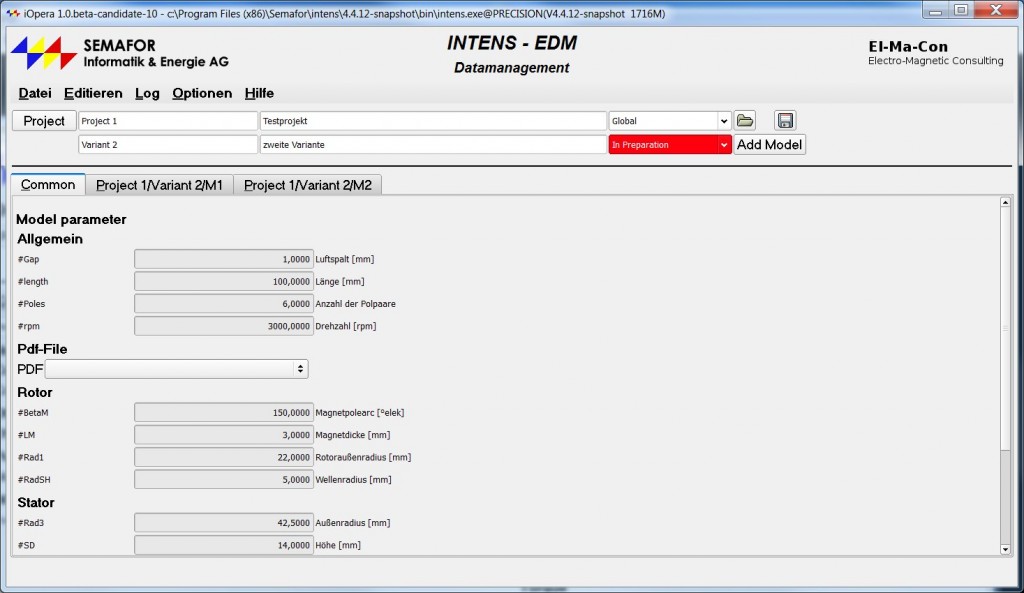Switch to Project 1/Variant 2/M1 tab
This screenshot has height=593, width=1024.
tap(159, 185)
